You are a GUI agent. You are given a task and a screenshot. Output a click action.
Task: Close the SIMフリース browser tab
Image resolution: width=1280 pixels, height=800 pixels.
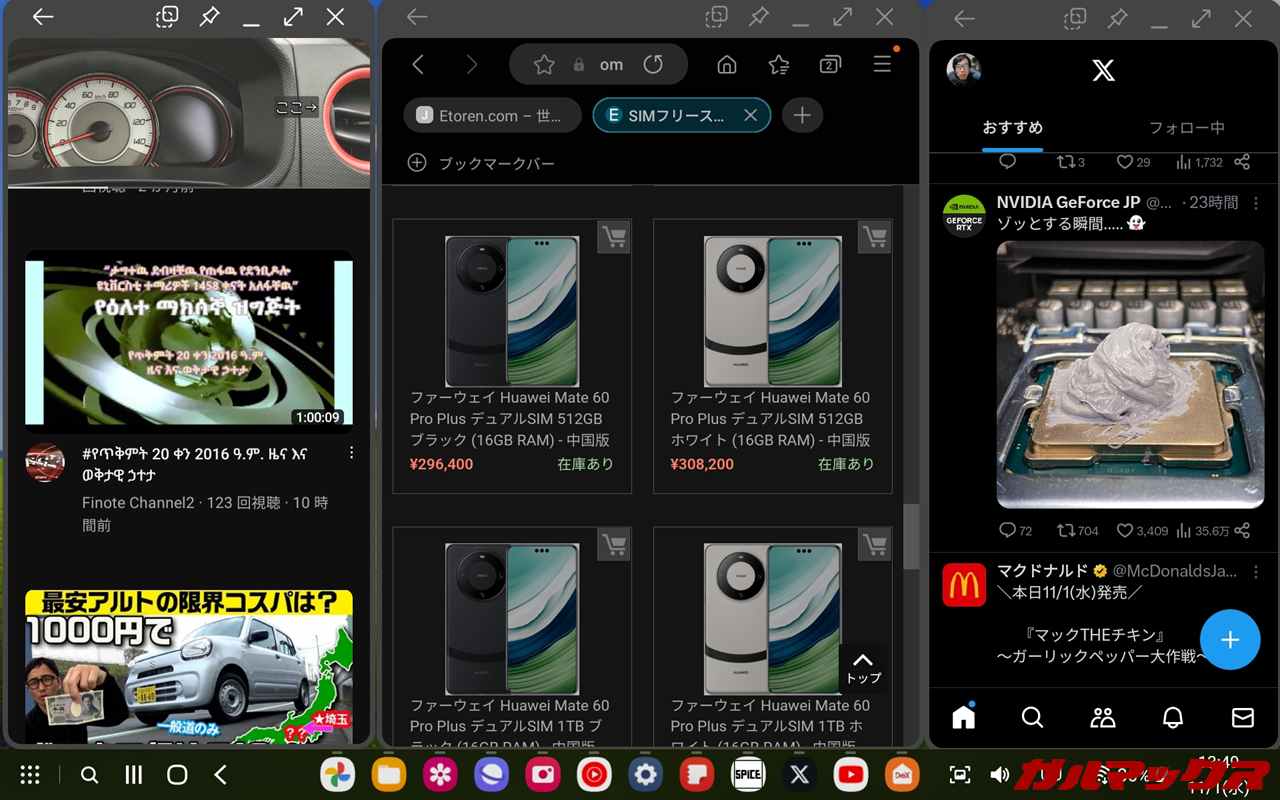(750, 116)
